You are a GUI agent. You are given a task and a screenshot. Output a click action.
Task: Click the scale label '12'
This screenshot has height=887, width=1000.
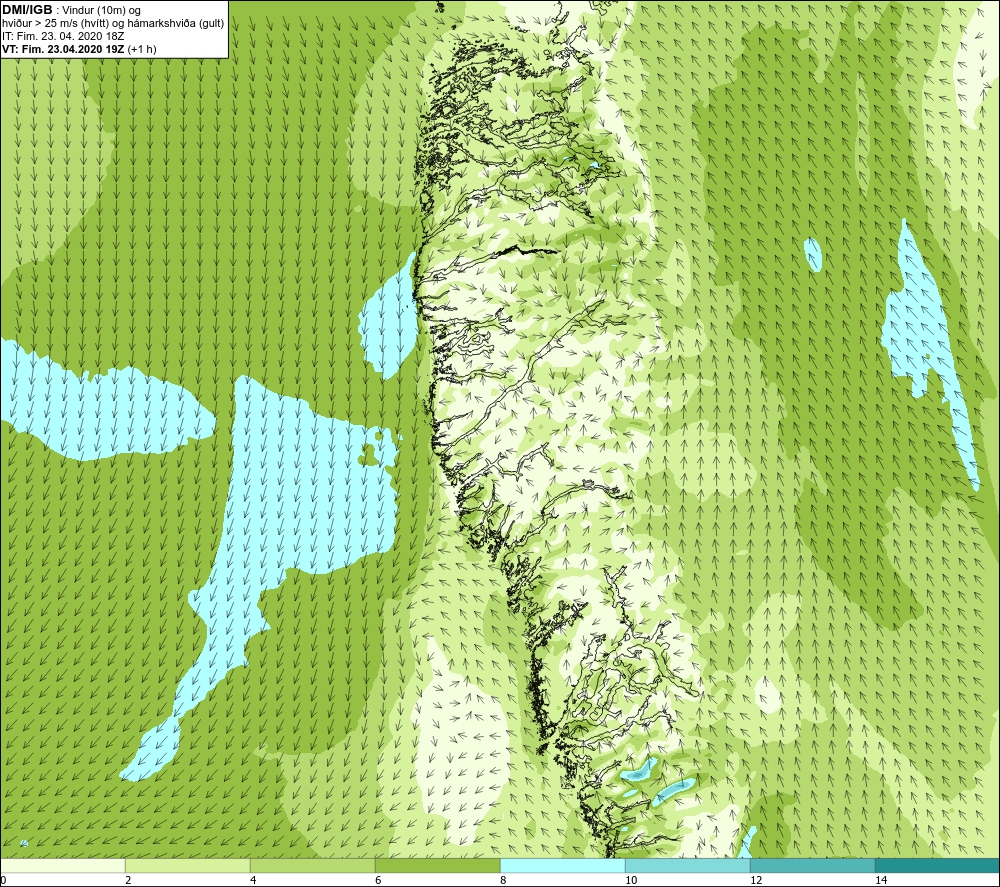pos(756,880)
